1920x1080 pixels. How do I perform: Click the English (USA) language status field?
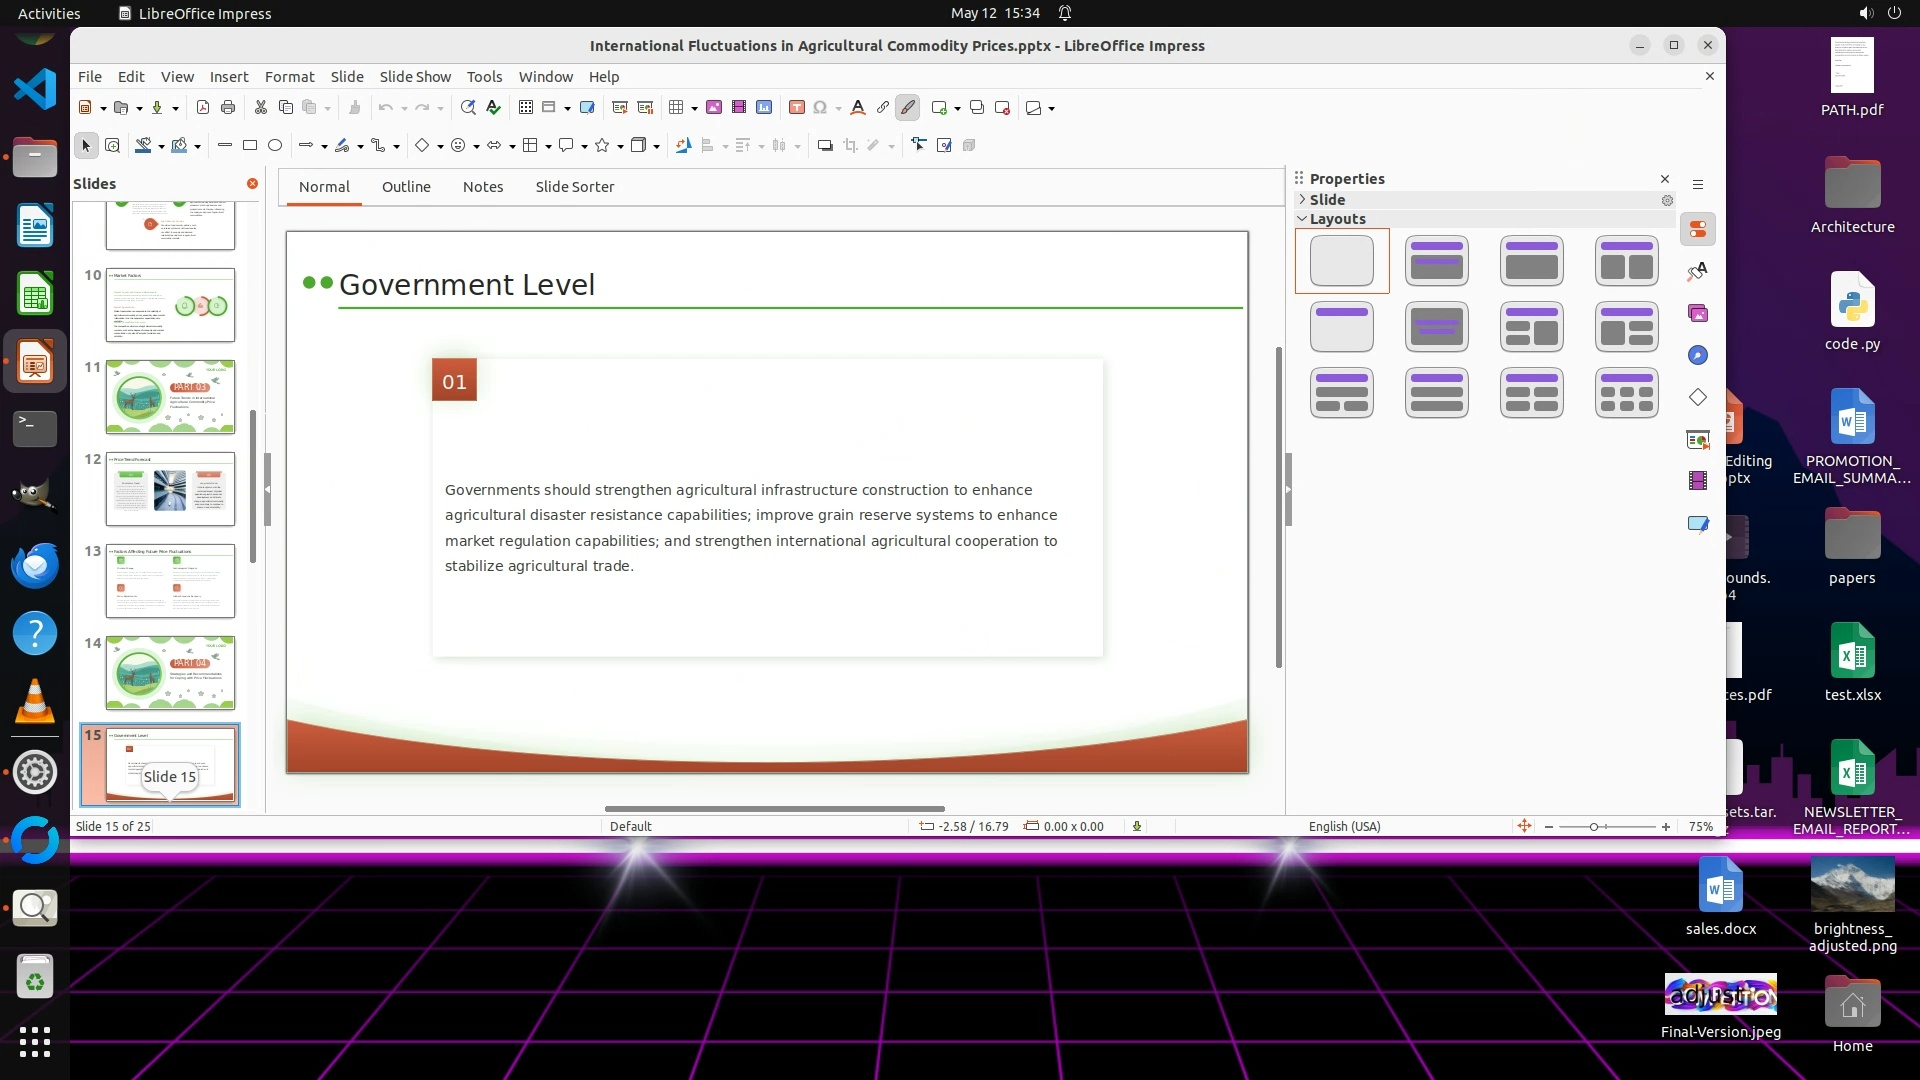click(x=1344, y=827)
